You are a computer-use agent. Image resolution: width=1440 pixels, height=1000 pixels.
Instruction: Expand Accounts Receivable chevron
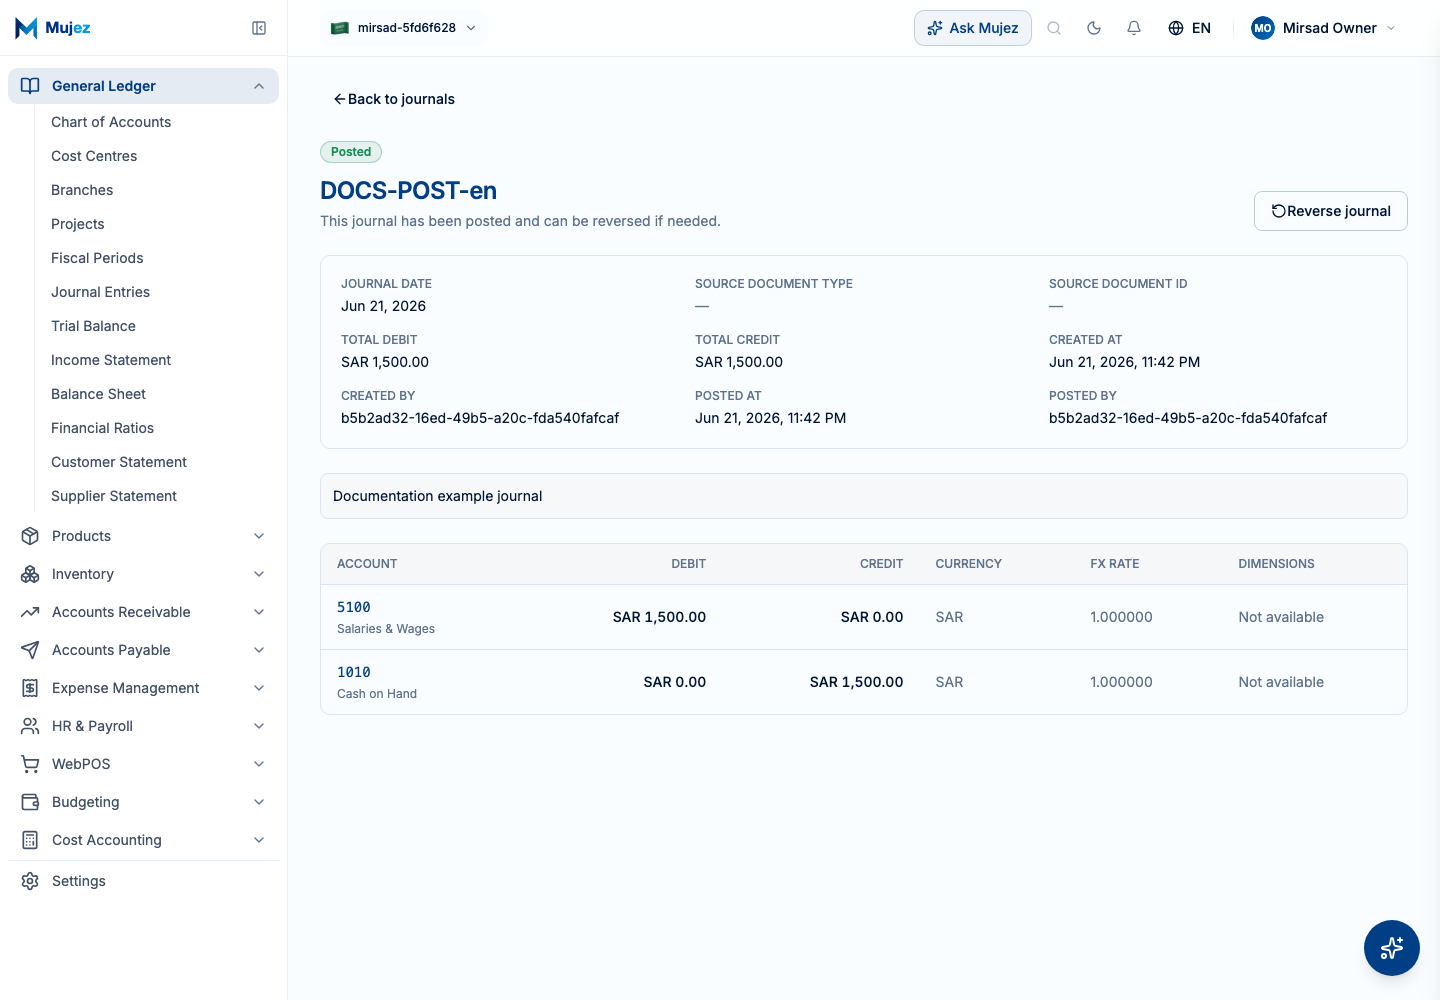(x=259, y=612)
